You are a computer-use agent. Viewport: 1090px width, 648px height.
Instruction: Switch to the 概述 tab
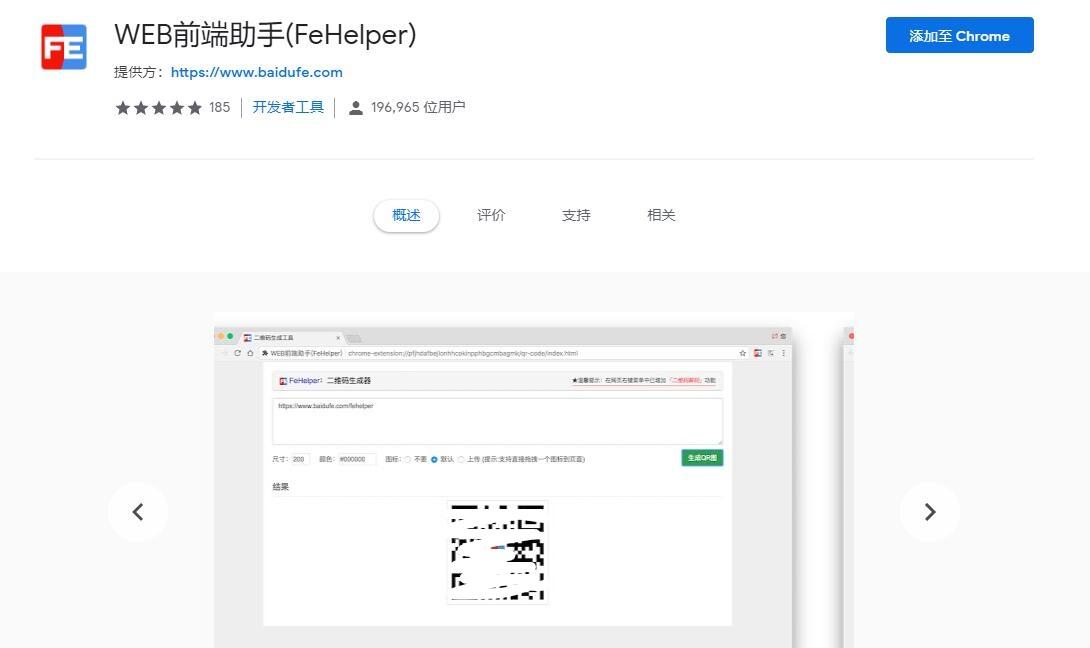[406, 216]
